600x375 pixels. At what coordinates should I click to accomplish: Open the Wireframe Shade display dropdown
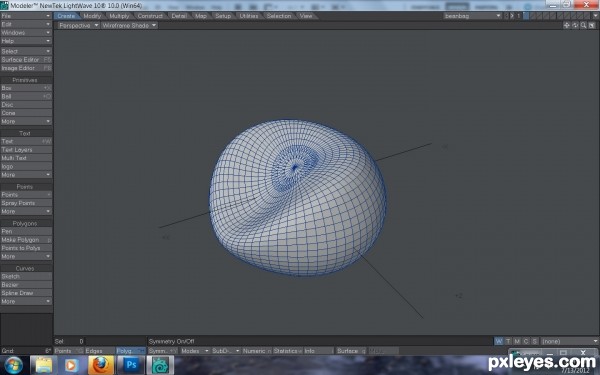pyautogui.click(x=129, y=25)
